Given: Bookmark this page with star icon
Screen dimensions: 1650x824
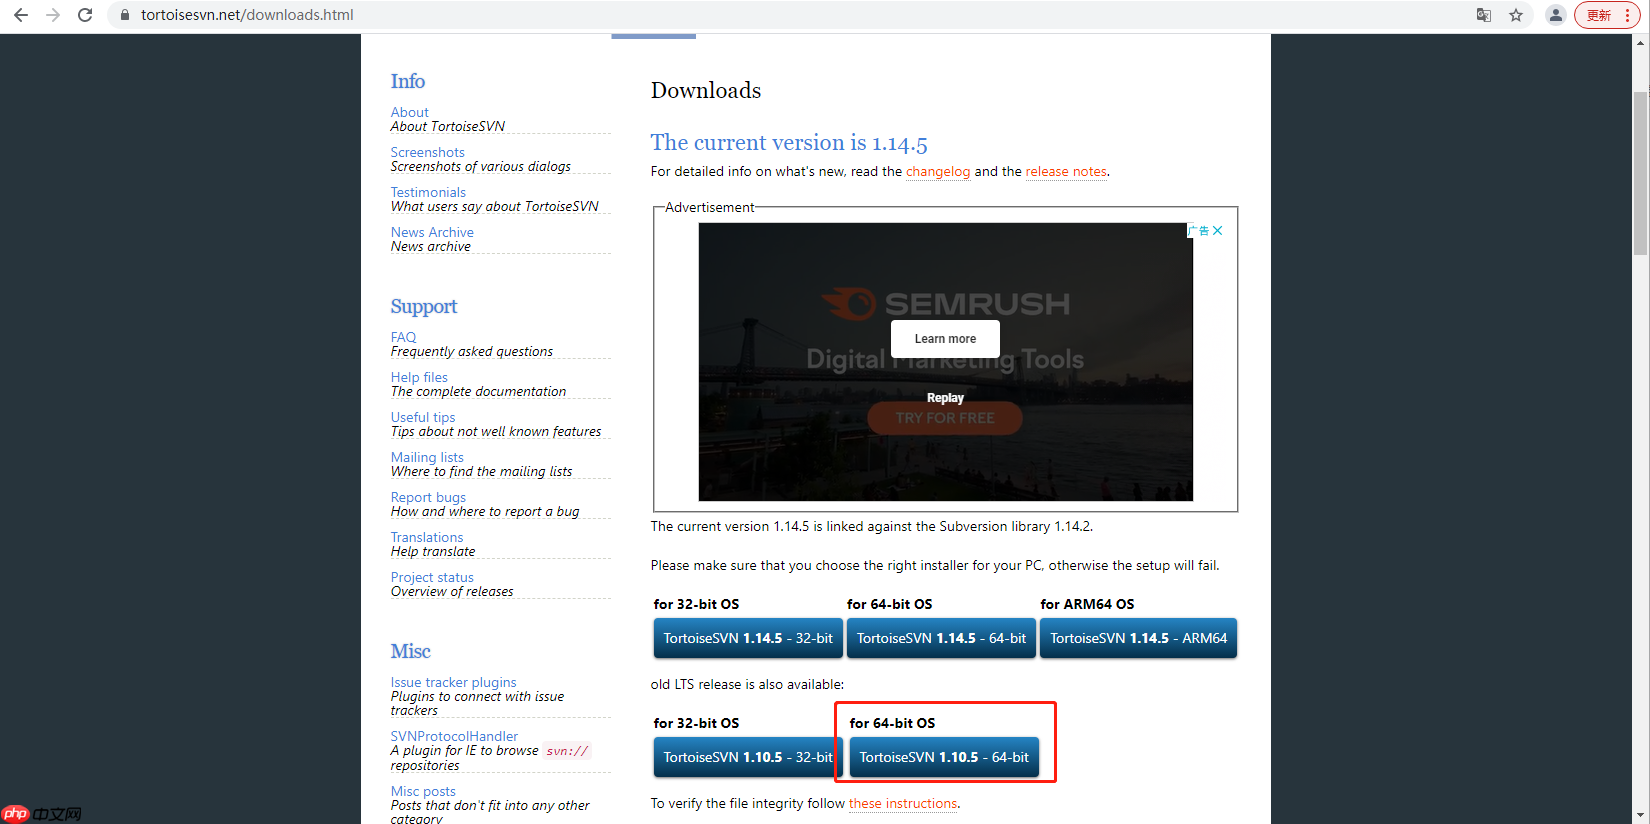Looking at the screenshot, I should 1516,15.
